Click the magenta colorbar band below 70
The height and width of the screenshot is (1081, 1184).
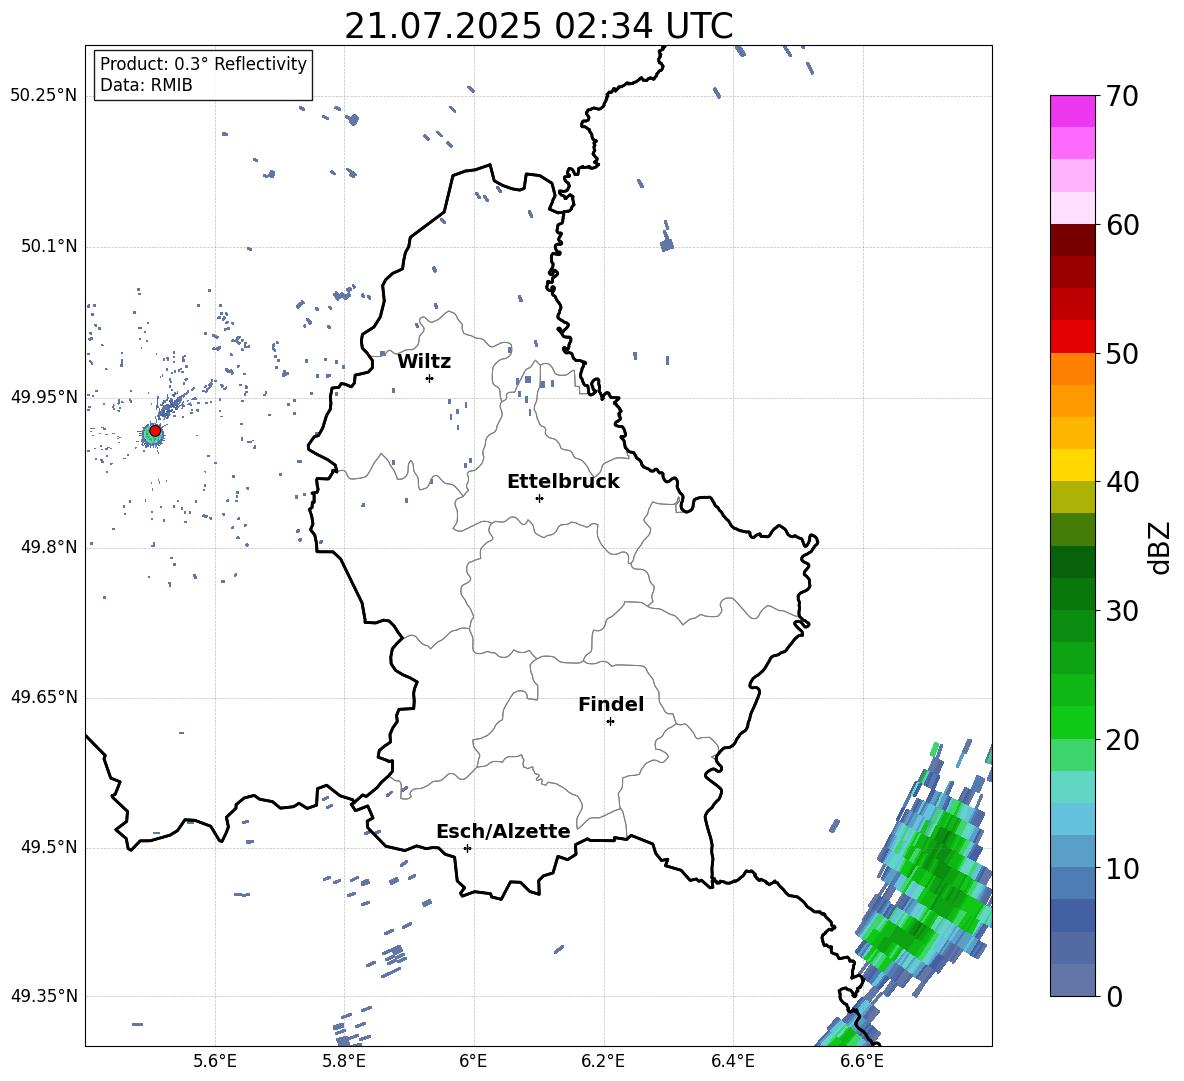coord(1072,111)
